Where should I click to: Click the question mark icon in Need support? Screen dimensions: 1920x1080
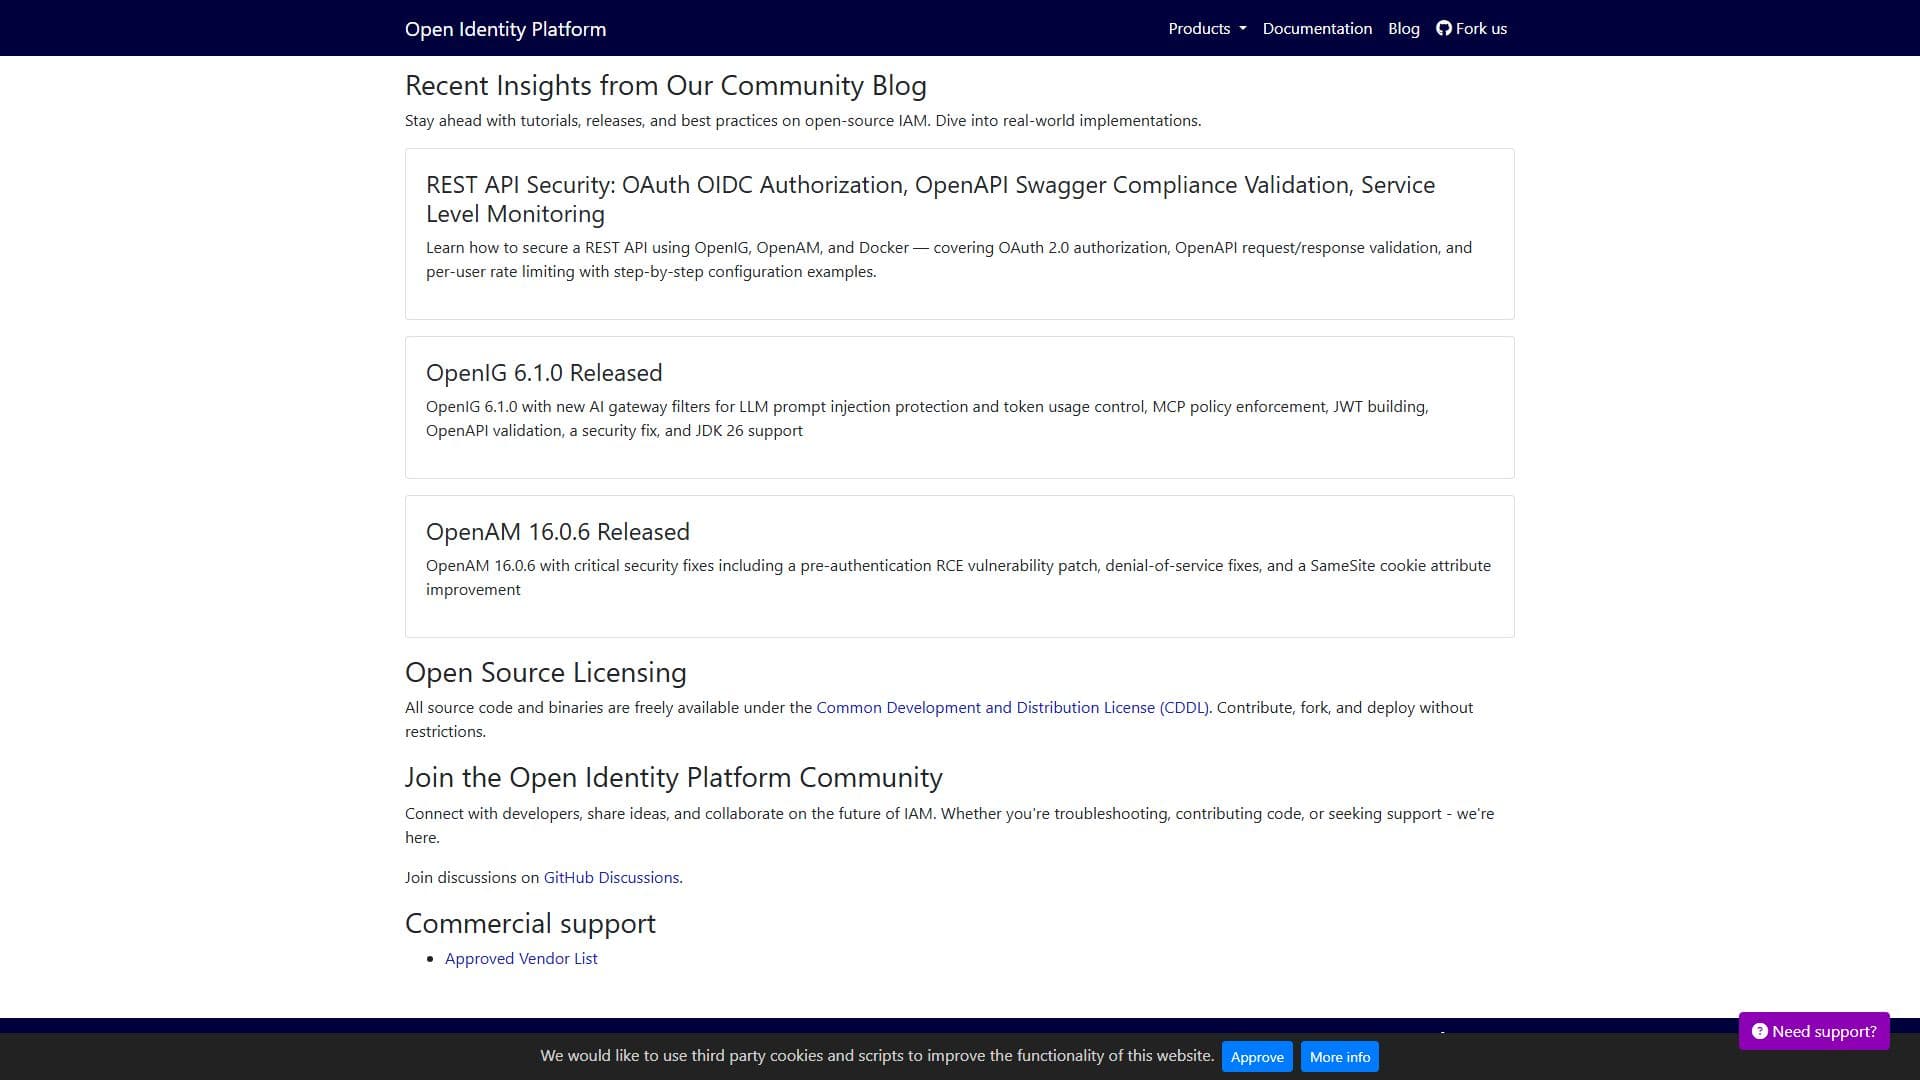pyautogui.click(x=1759, y=1031)
